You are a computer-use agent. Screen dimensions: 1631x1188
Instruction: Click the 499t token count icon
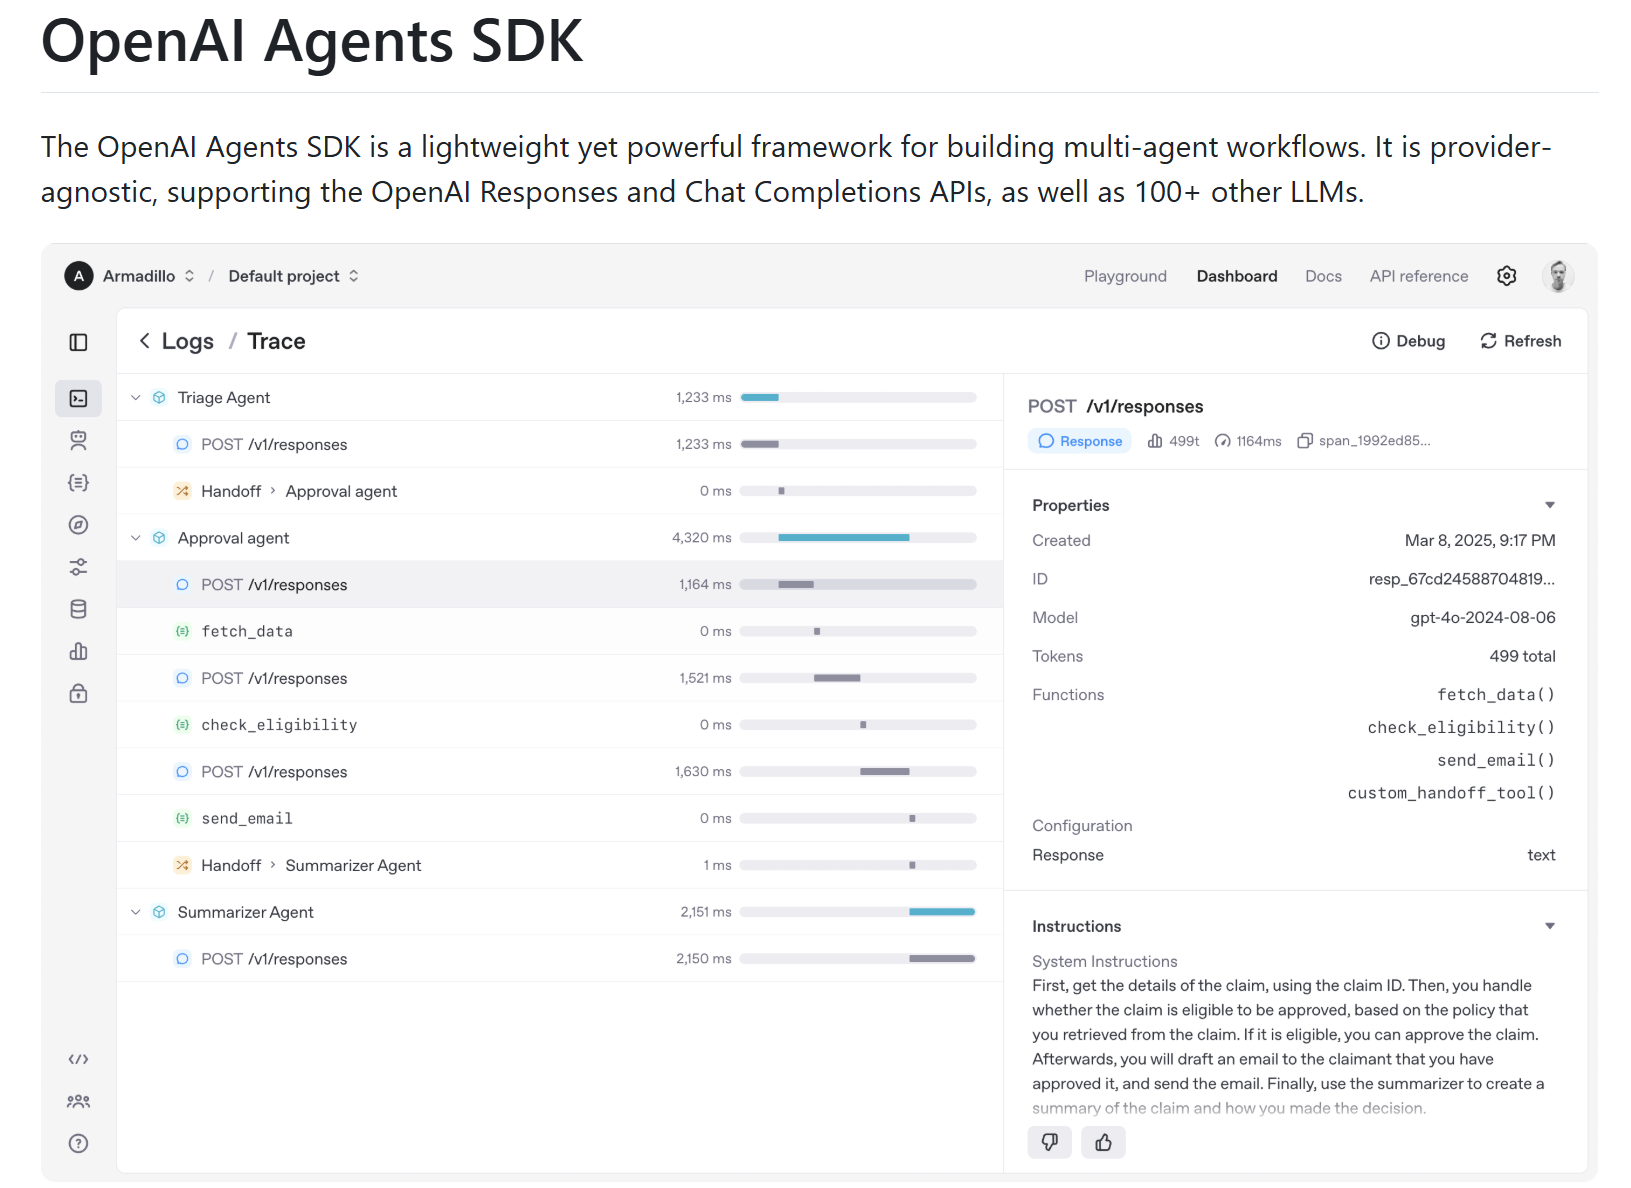point(1155,441)
